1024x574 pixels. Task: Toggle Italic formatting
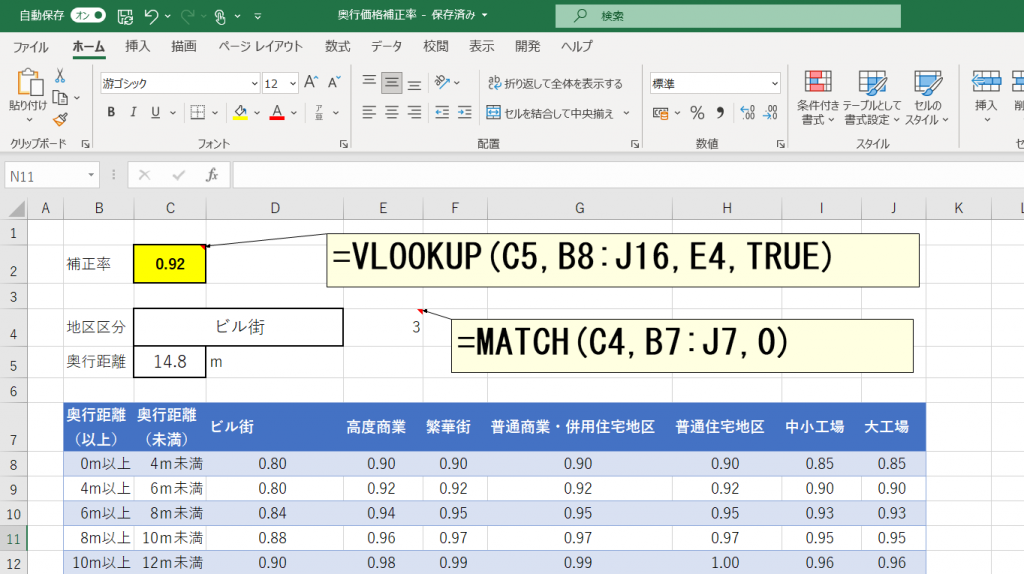(x=133, y=112)
